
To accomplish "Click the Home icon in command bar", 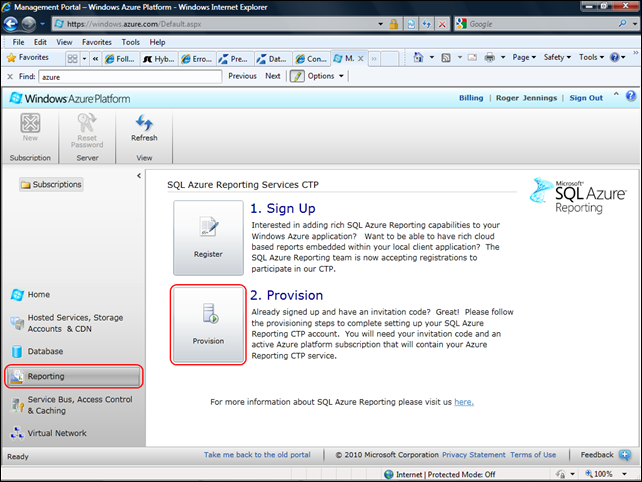I will click(x=418, y=57).
